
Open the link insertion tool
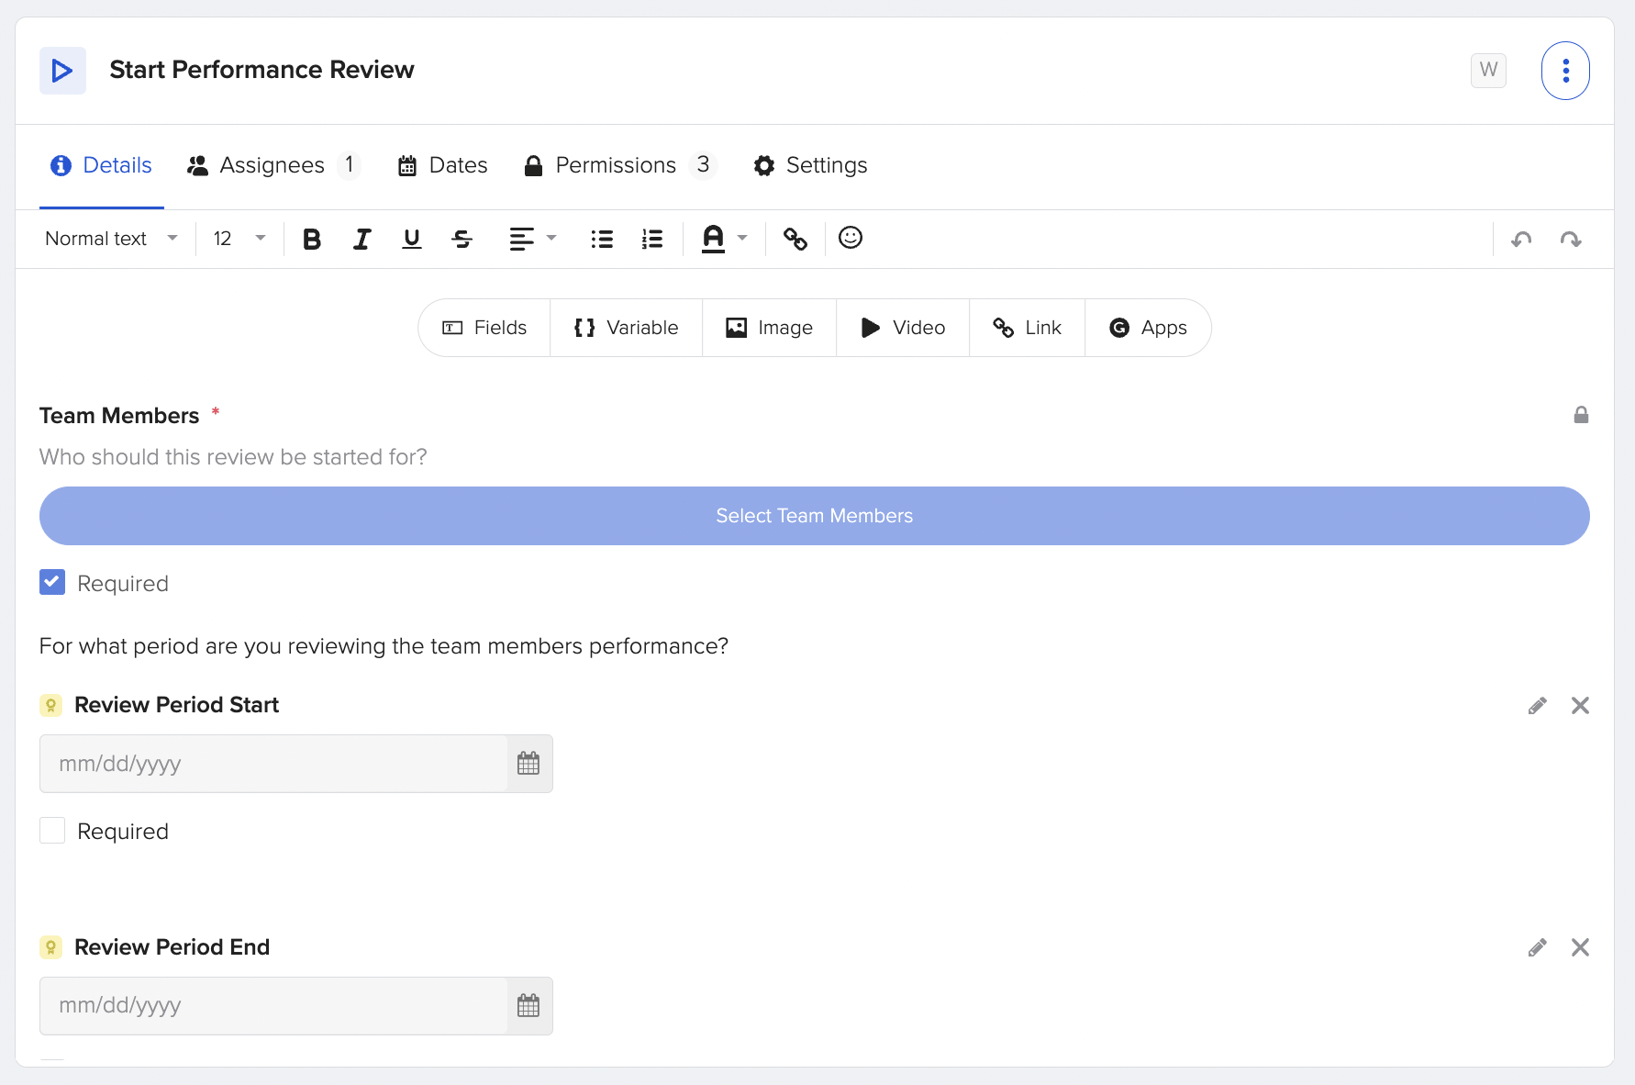[x=795, y=238]
